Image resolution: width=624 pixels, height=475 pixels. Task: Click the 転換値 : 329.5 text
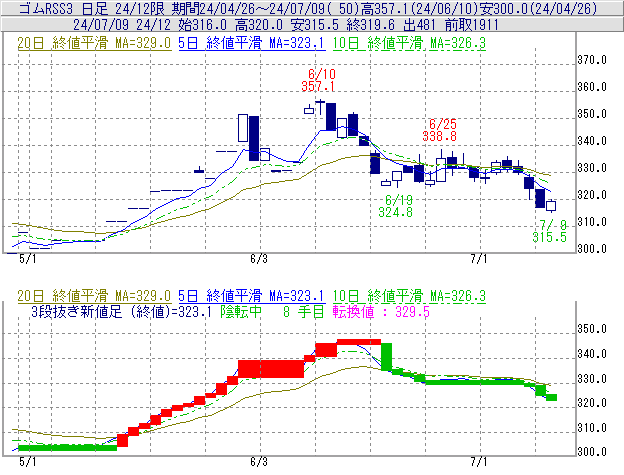click(x=381, y=312)
